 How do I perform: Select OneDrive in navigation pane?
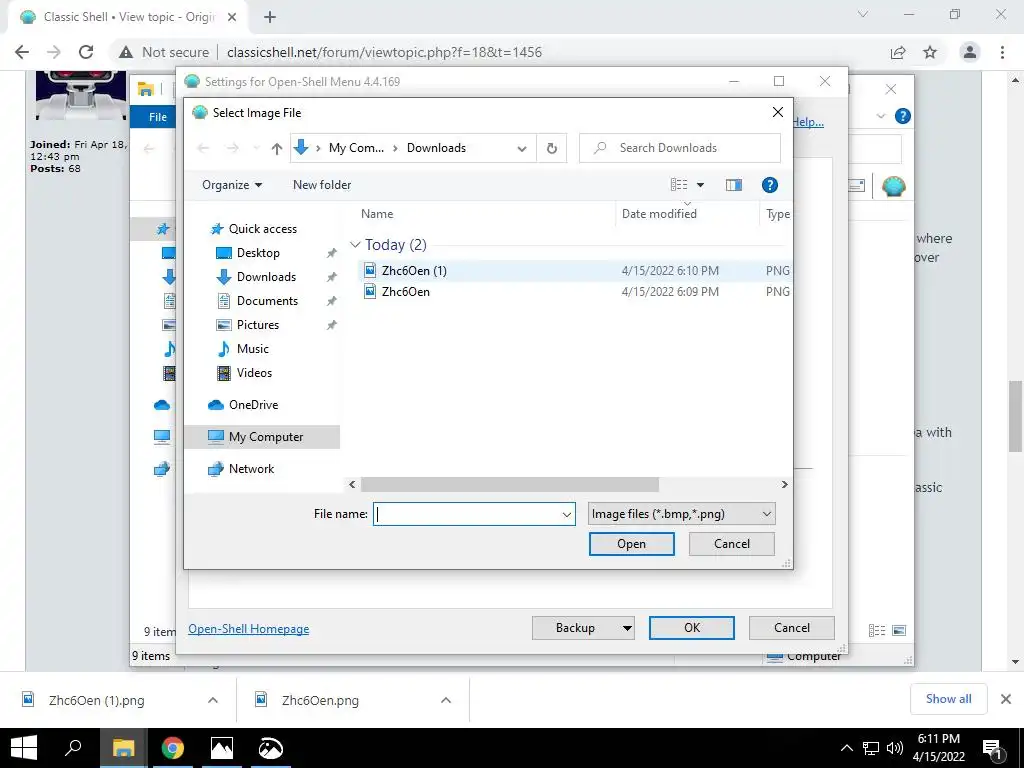click(253, 405)
